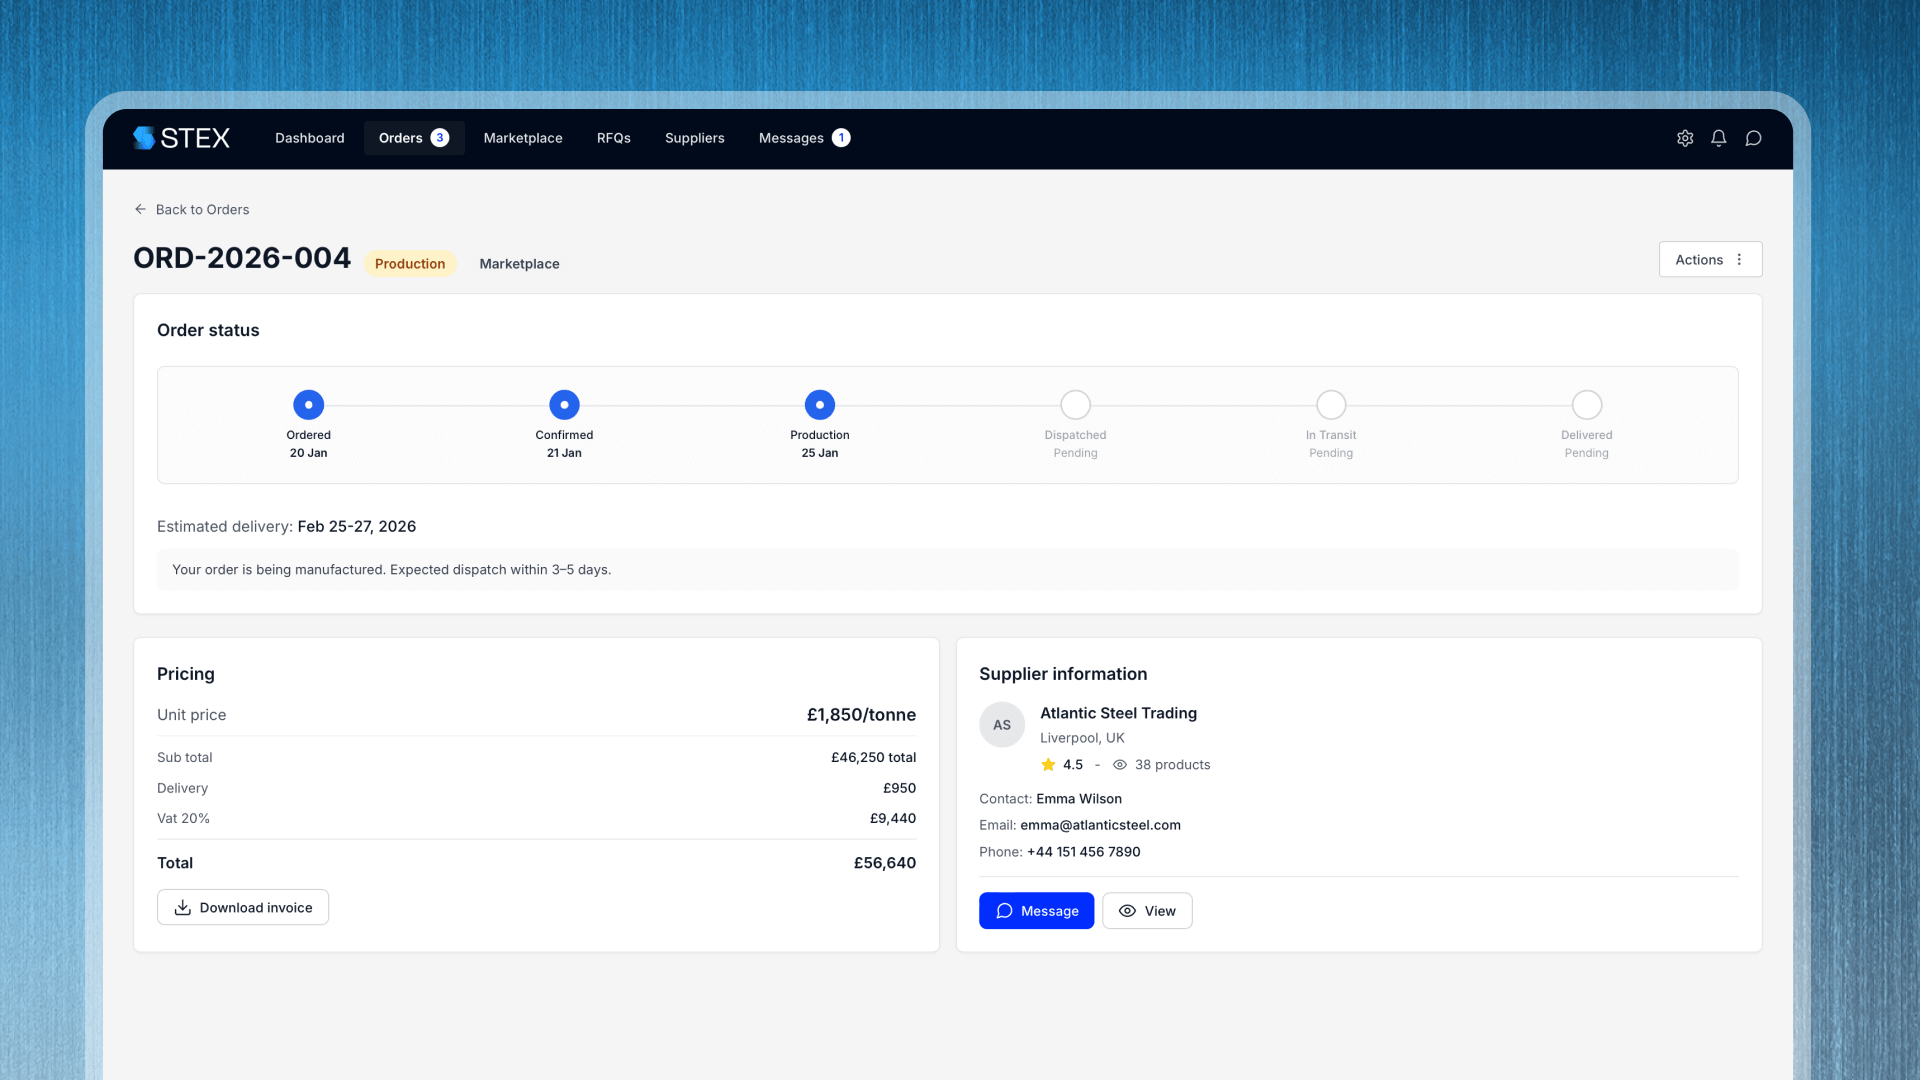Click the back arrow icon
Image resolution: width=1920 pixels, height=1080 pixels.
pos(140,209)
